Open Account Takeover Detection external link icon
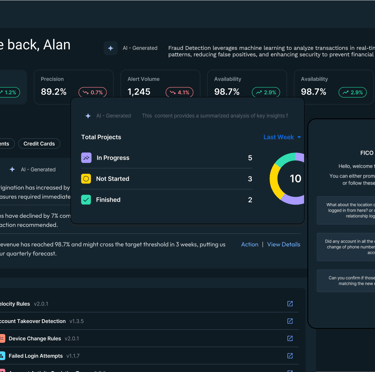The height and width of the screenshot is (372, 375). pos(290,321)
